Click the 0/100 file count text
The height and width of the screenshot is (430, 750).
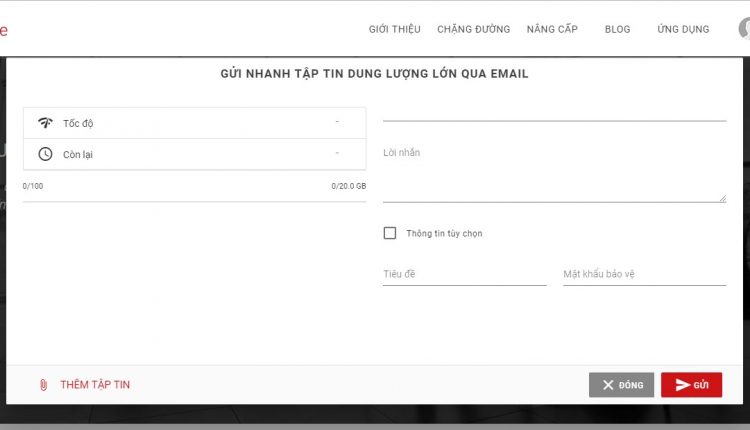pos(33,186)
